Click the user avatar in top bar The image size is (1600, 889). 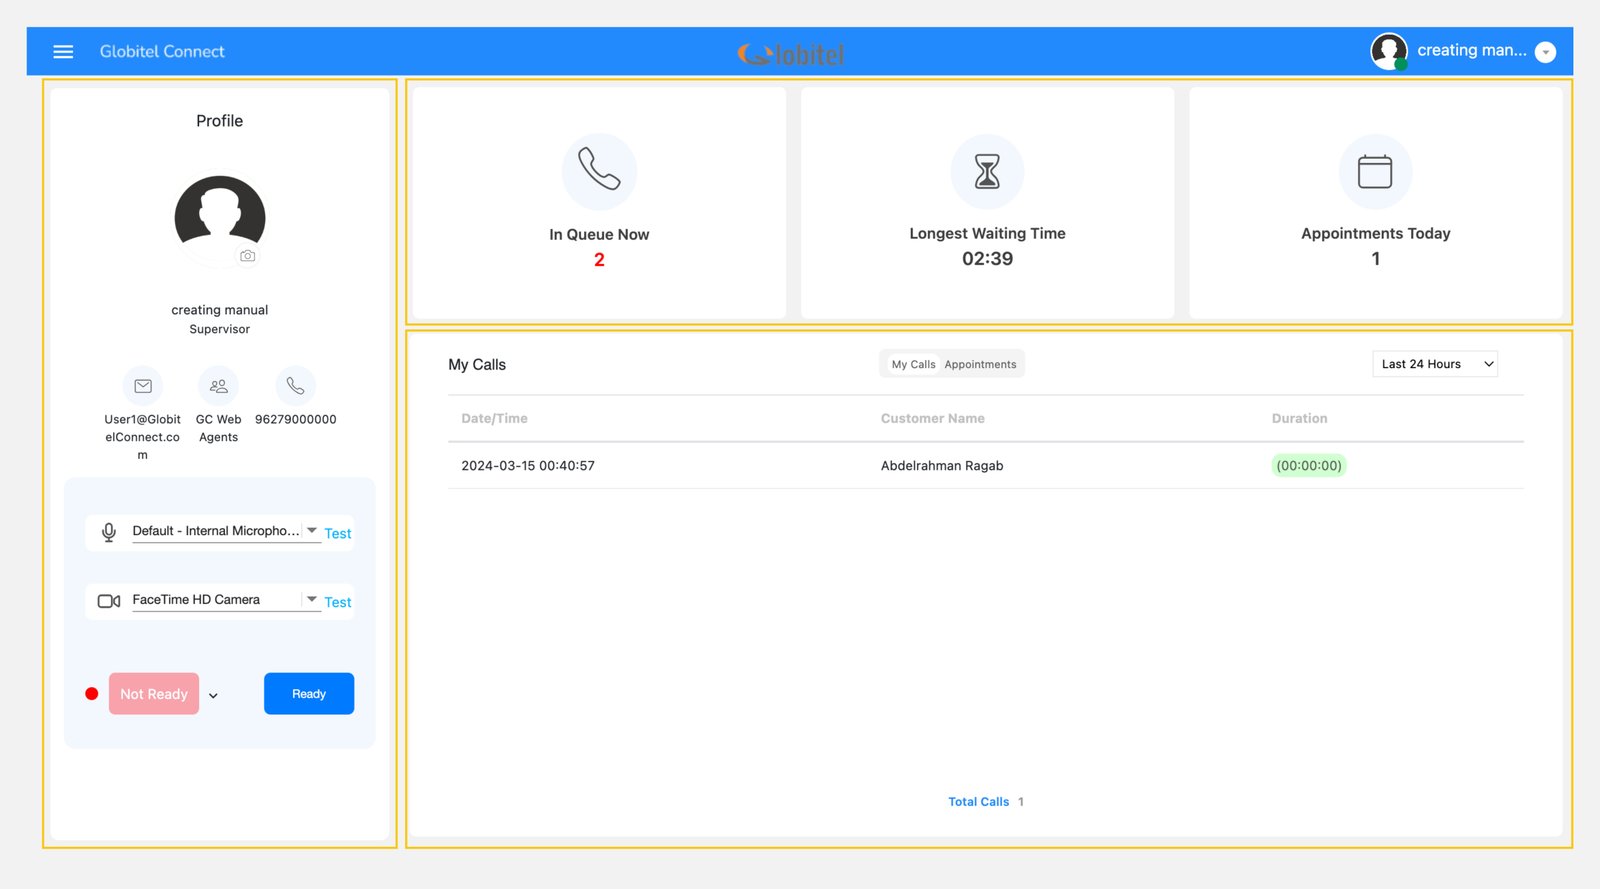coord(1388,51)
